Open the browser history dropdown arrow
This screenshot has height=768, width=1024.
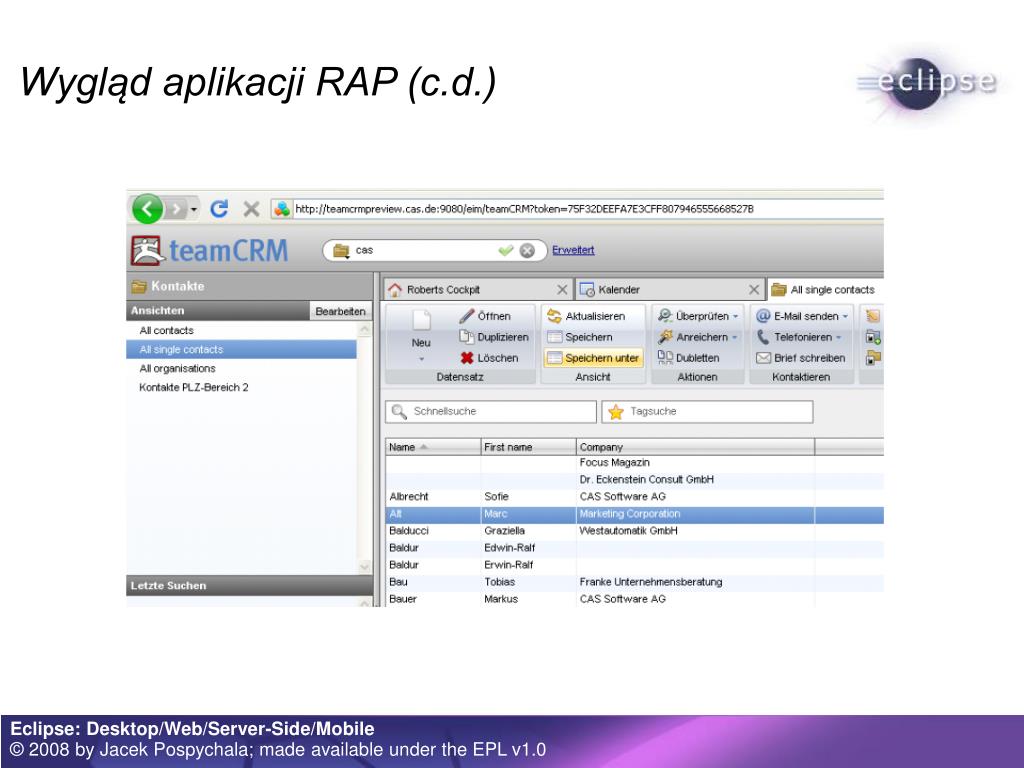click(194, 210)
